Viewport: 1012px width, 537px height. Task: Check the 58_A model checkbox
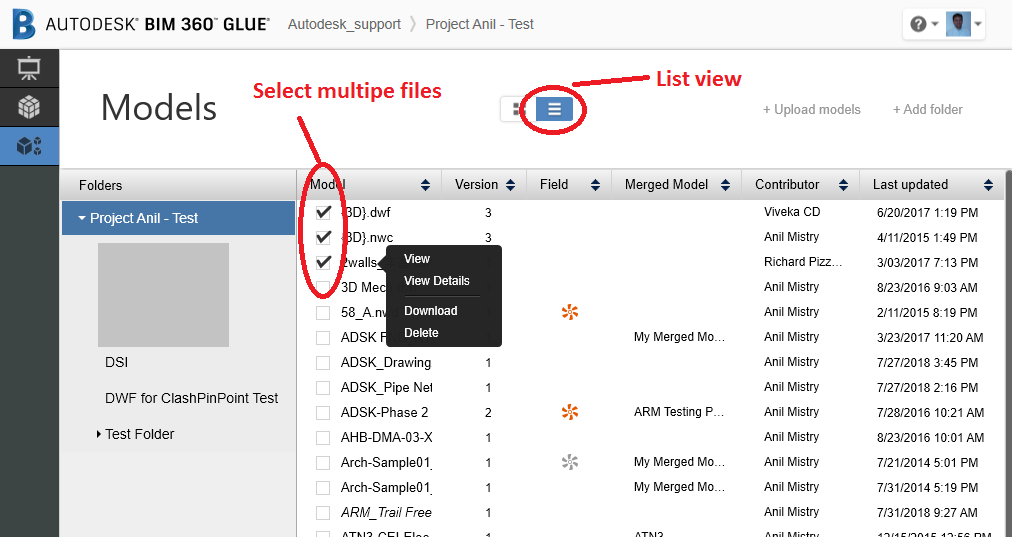(323, 313)
